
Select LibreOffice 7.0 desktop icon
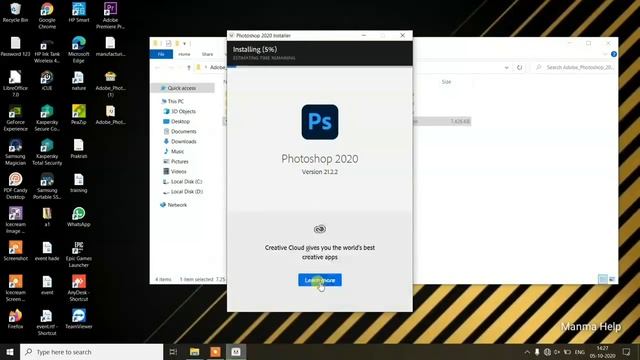16,84
